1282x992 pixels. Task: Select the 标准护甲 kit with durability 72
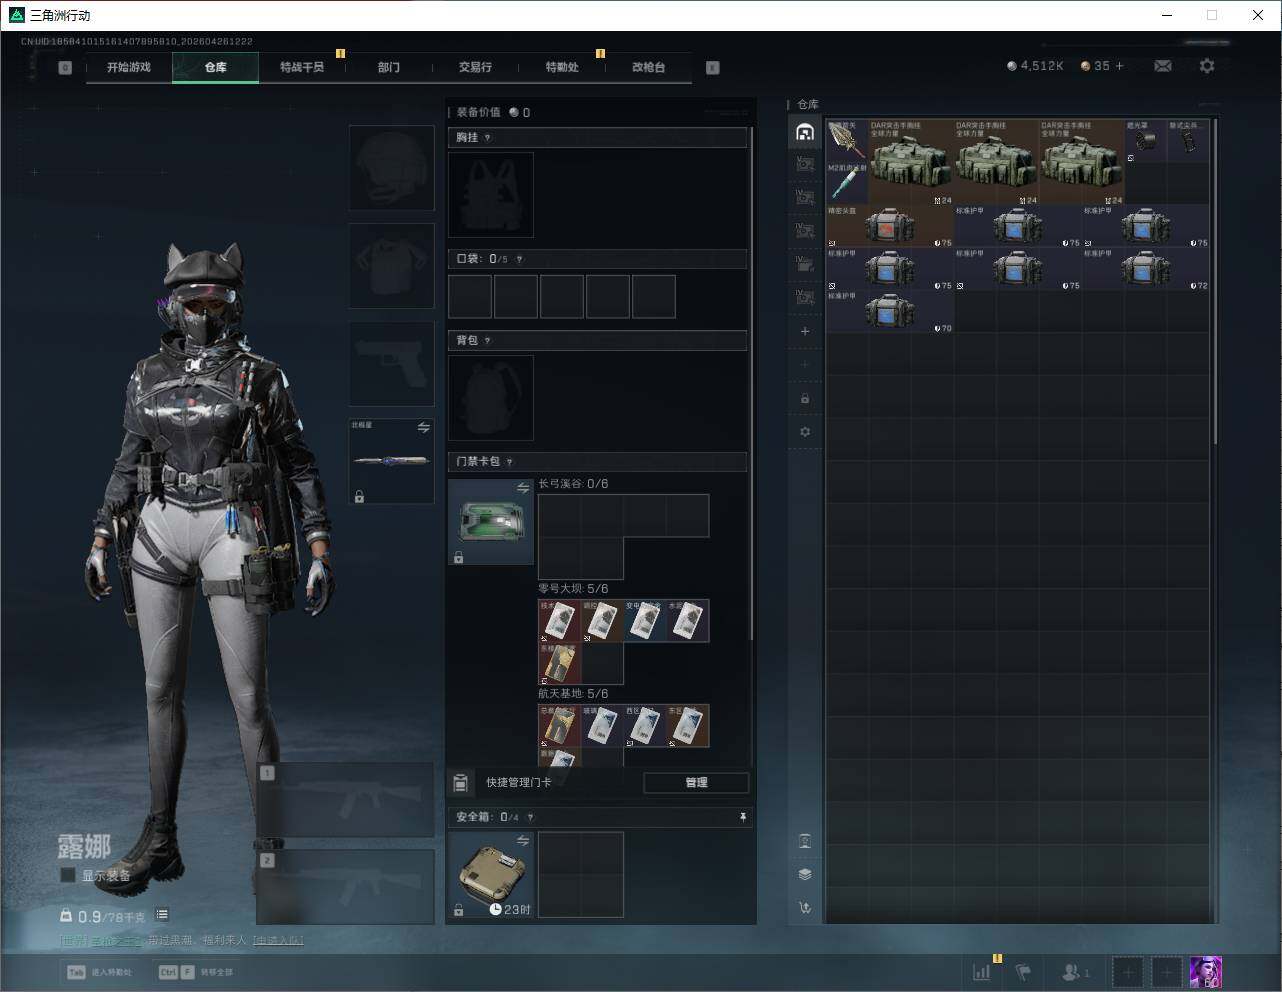1146,270
